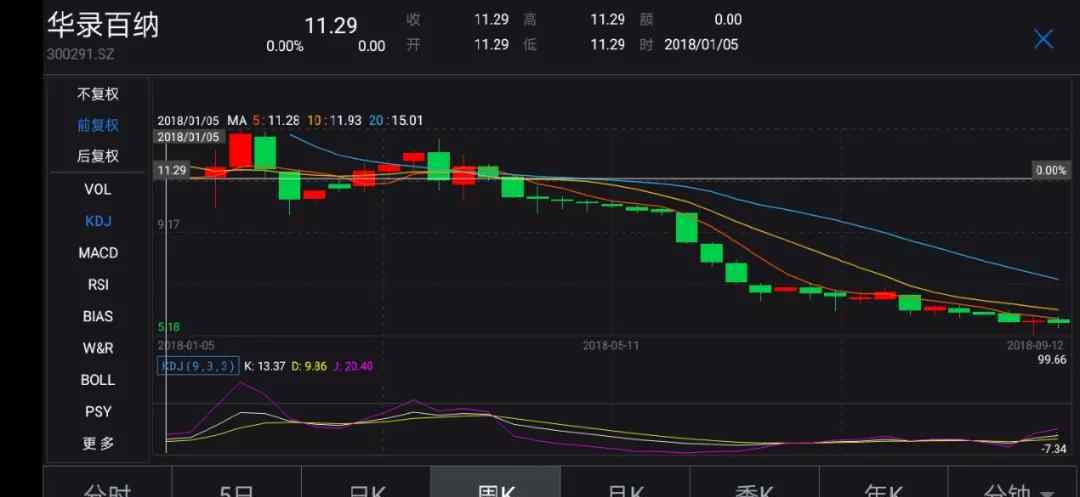Click the 华录百纳 stock name title
This screenshot has width=1080, height=497.
pos(103,25)
